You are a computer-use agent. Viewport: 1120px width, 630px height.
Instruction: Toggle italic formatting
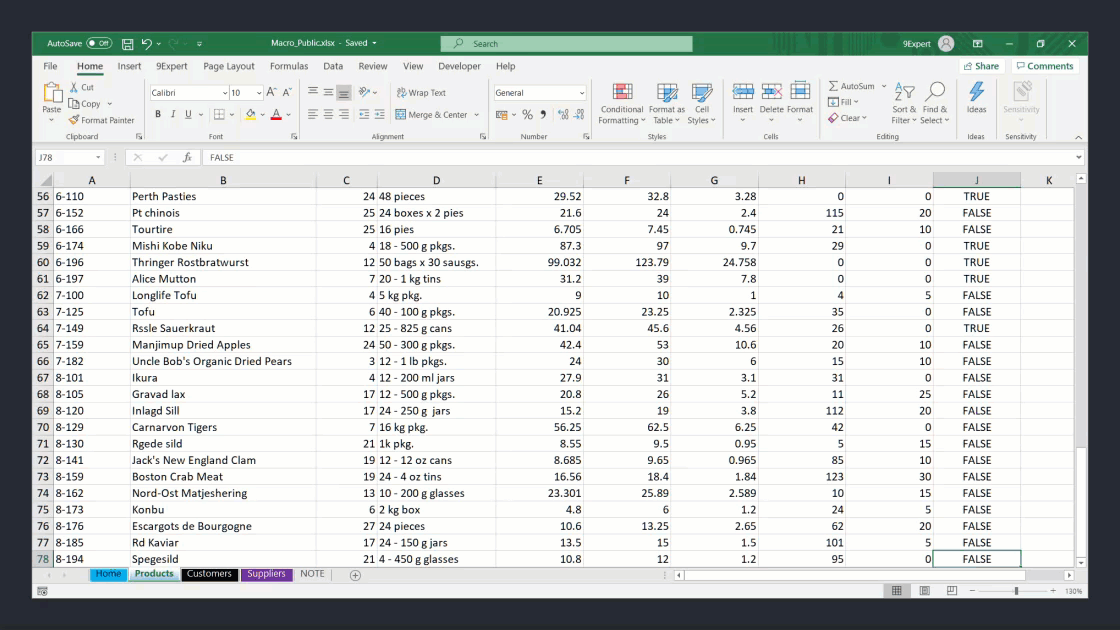click(x=172, y=114)
